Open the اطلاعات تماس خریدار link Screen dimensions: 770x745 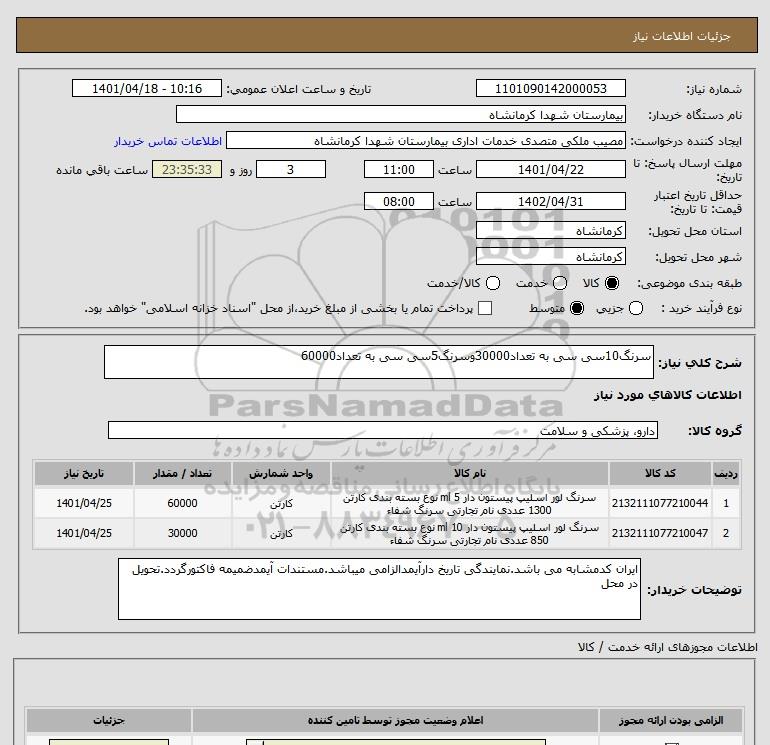coord(168,141)
